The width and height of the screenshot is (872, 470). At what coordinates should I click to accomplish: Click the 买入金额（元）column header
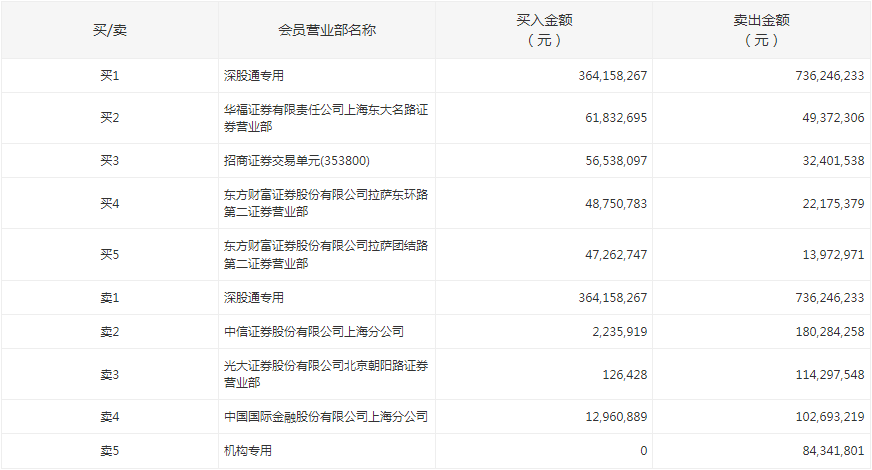544,30
